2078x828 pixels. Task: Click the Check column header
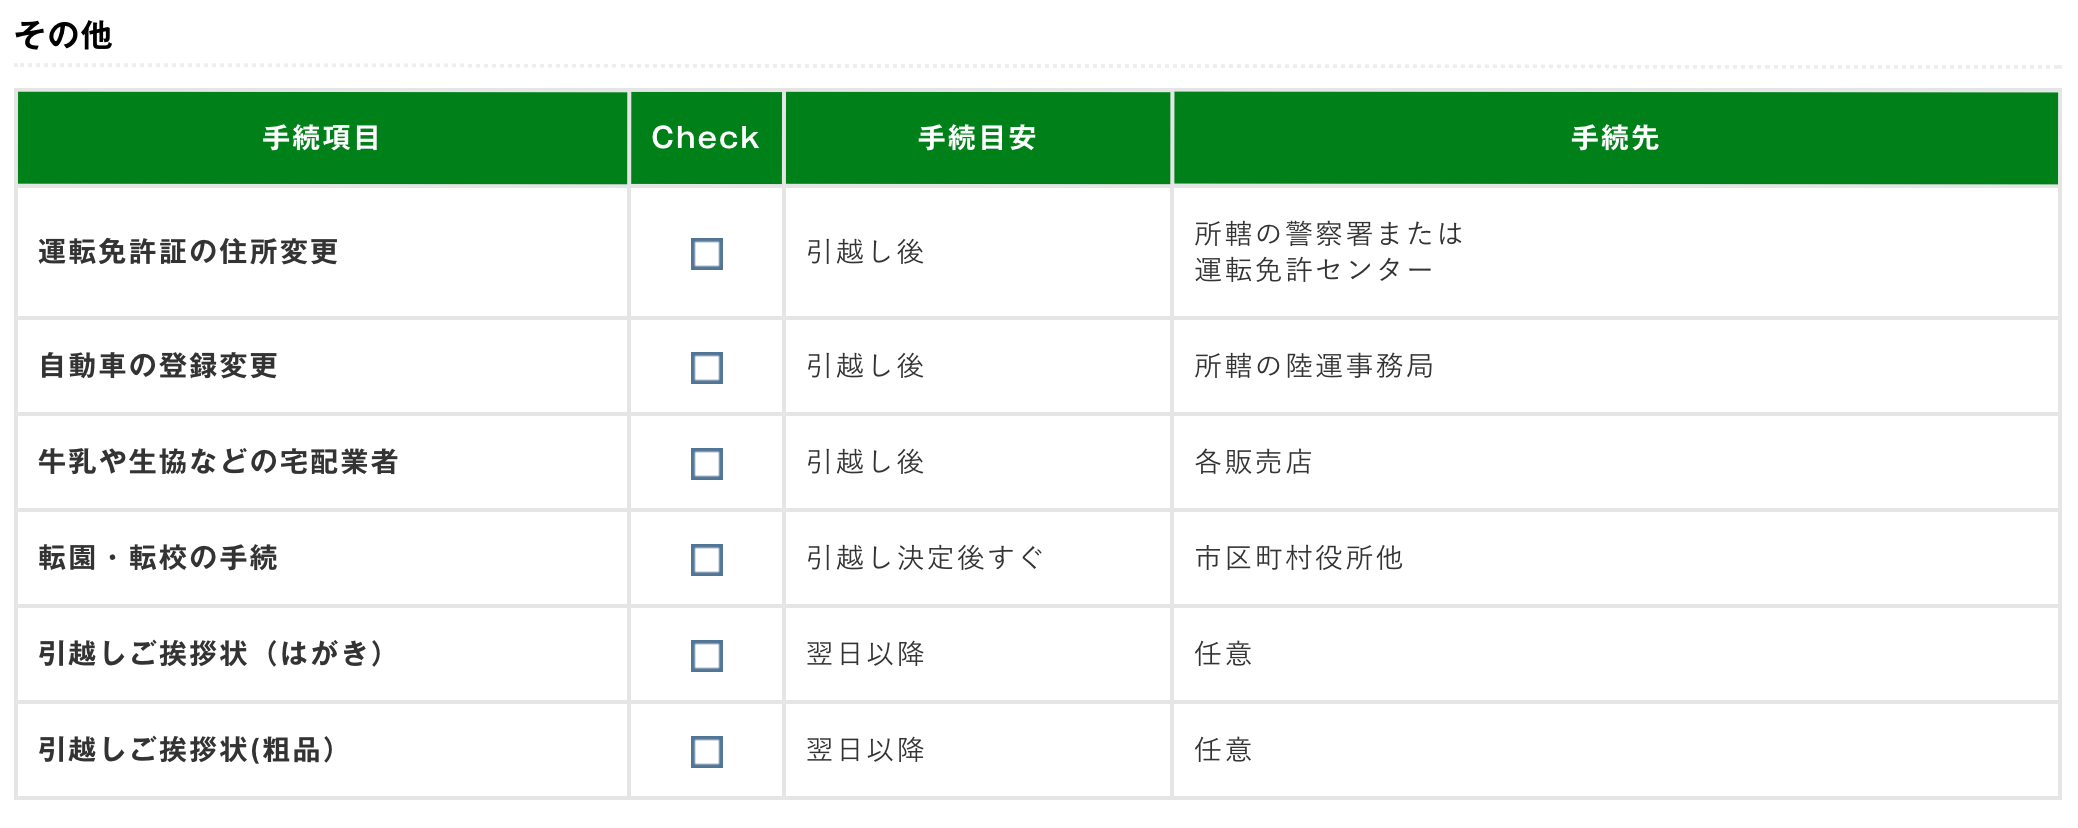[705, 138]
